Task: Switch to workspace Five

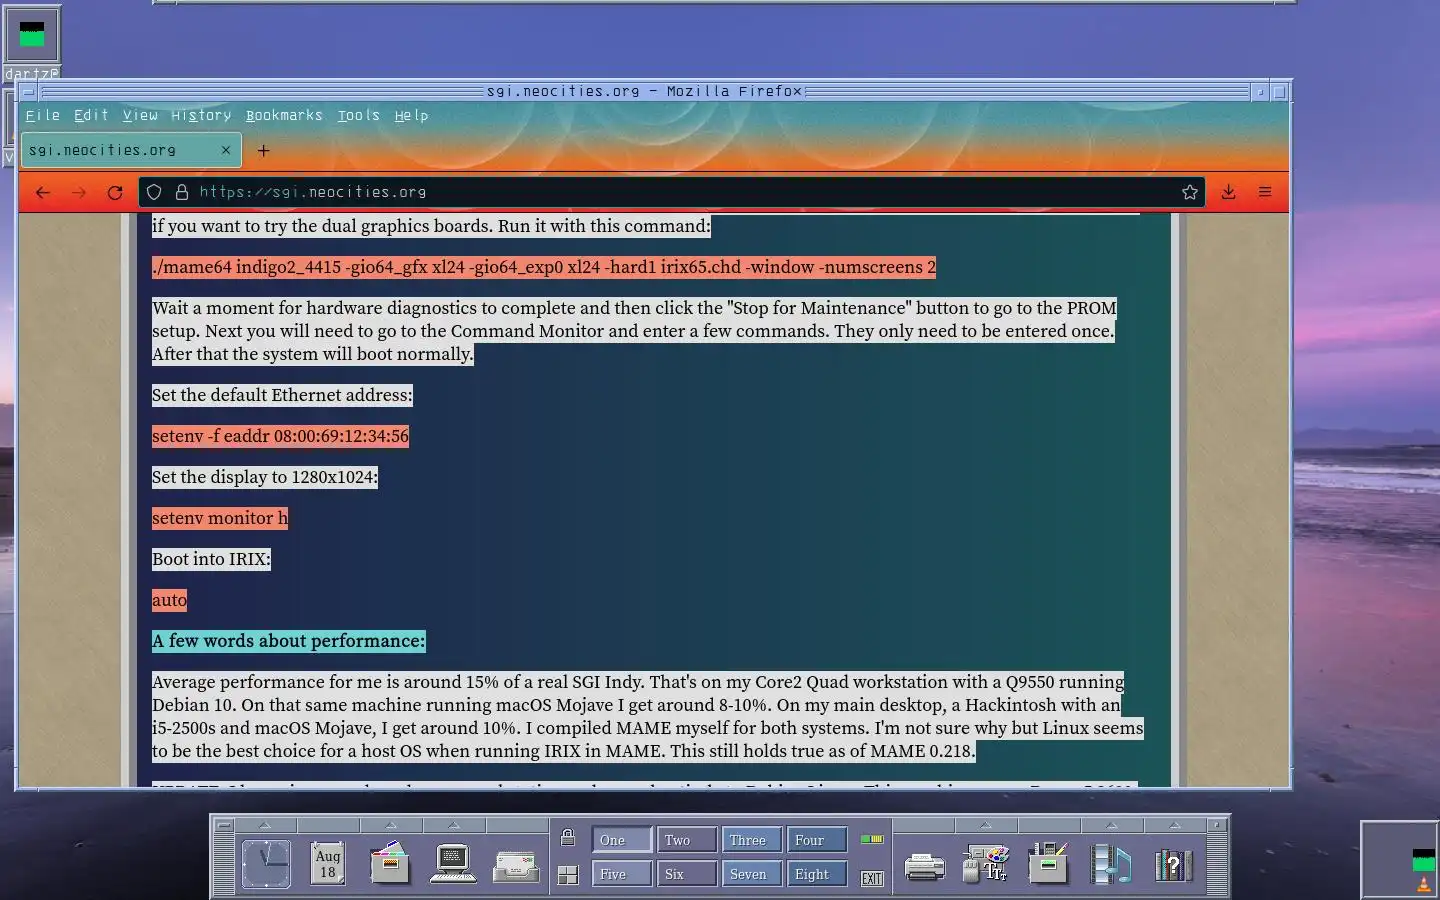Action: click(x=621, y=874)
